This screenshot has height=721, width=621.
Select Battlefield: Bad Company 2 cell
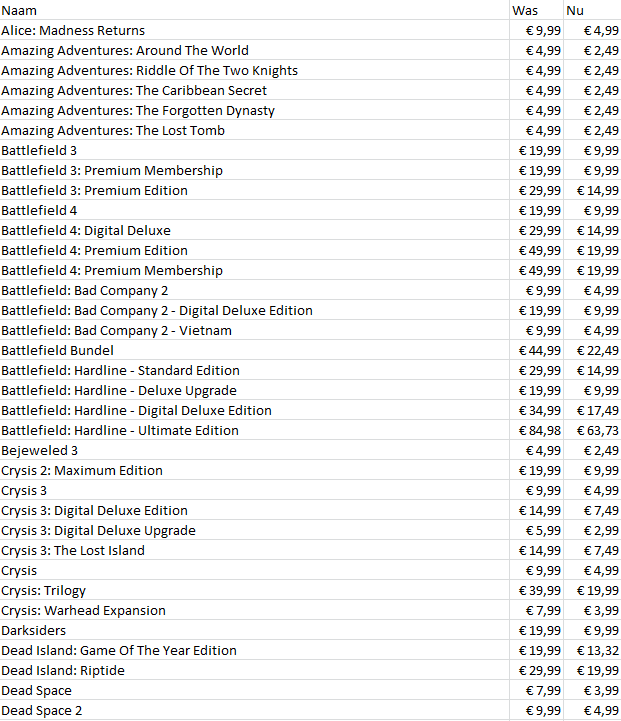(x=255, y=290)
